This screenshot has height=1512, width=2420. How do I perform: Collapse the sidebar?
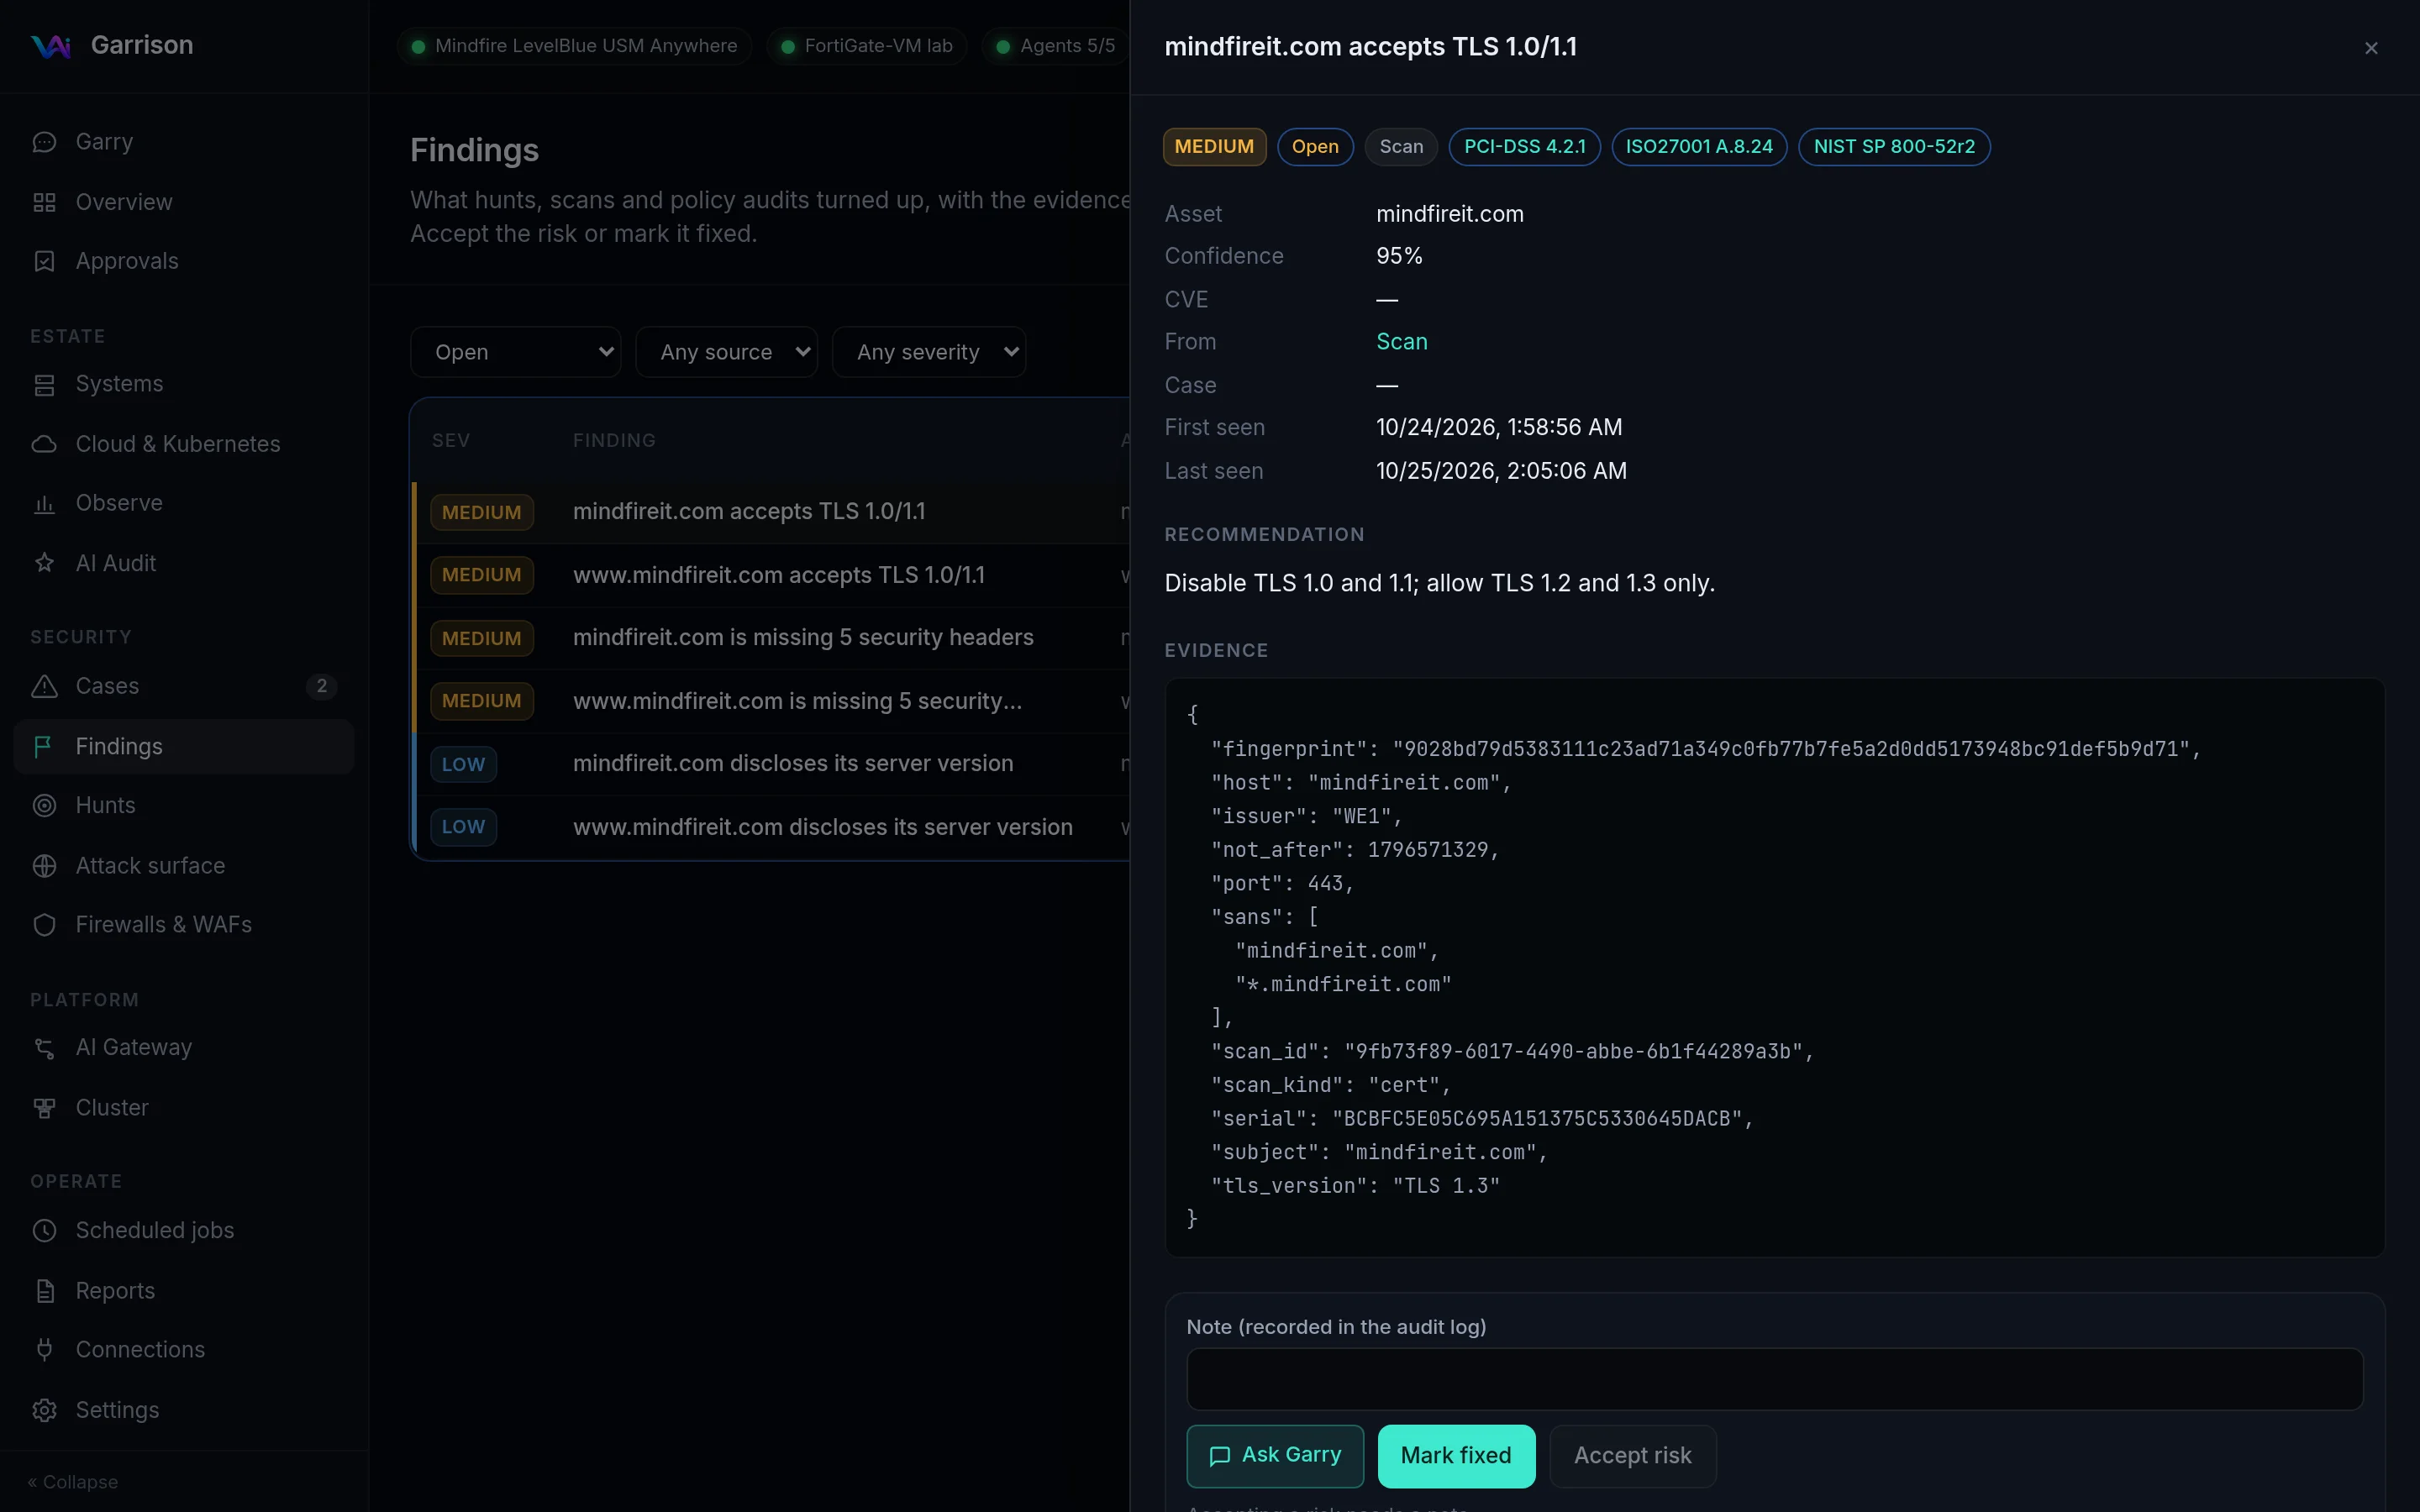click(x=73, y=1482)
